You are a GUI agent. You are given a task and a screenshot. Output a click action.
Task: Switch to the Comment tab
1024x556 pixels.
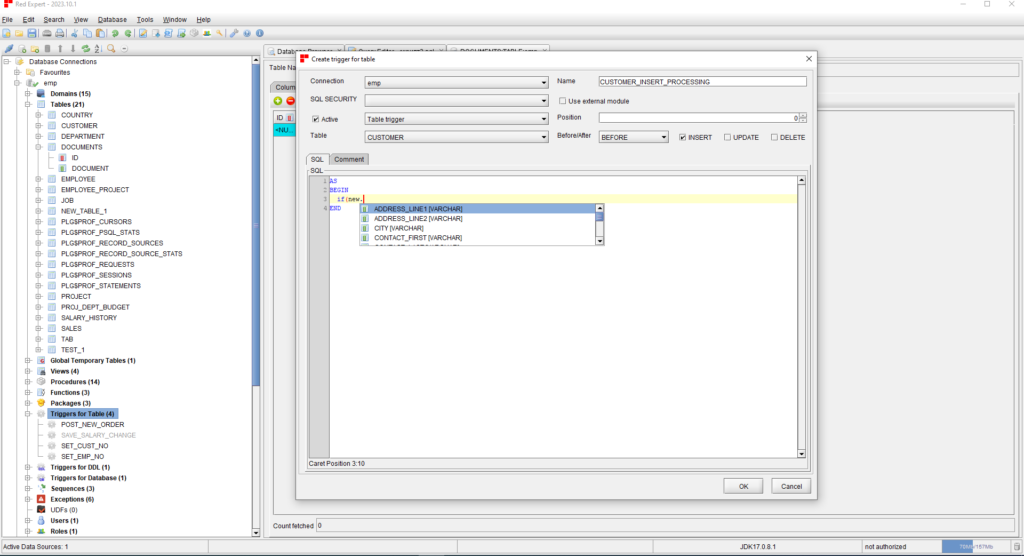(349, 159)
